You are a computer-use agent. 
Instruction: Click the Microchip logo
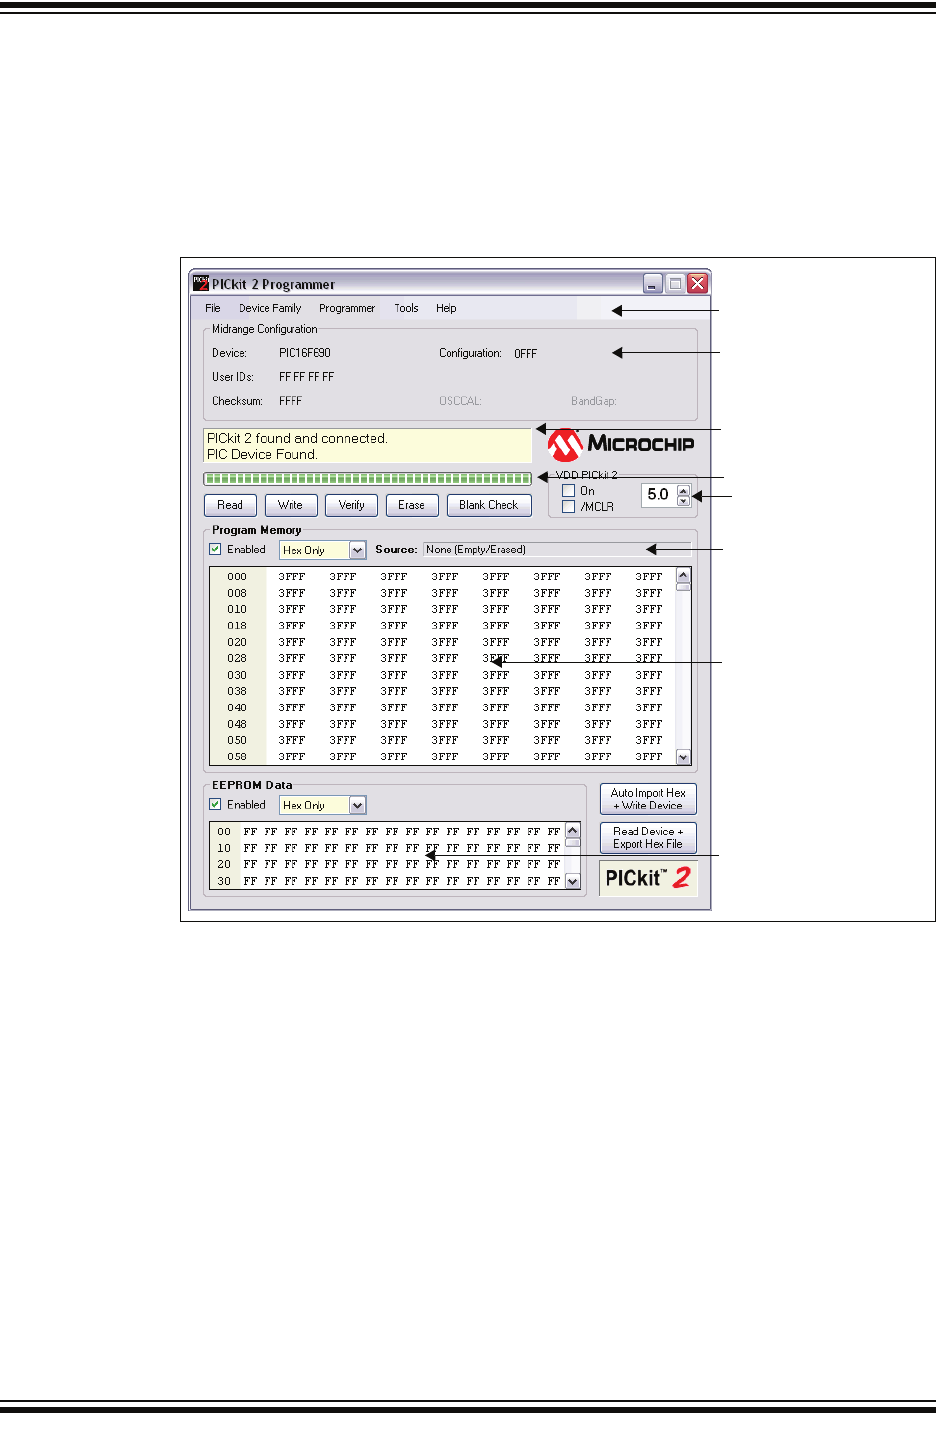621,445
